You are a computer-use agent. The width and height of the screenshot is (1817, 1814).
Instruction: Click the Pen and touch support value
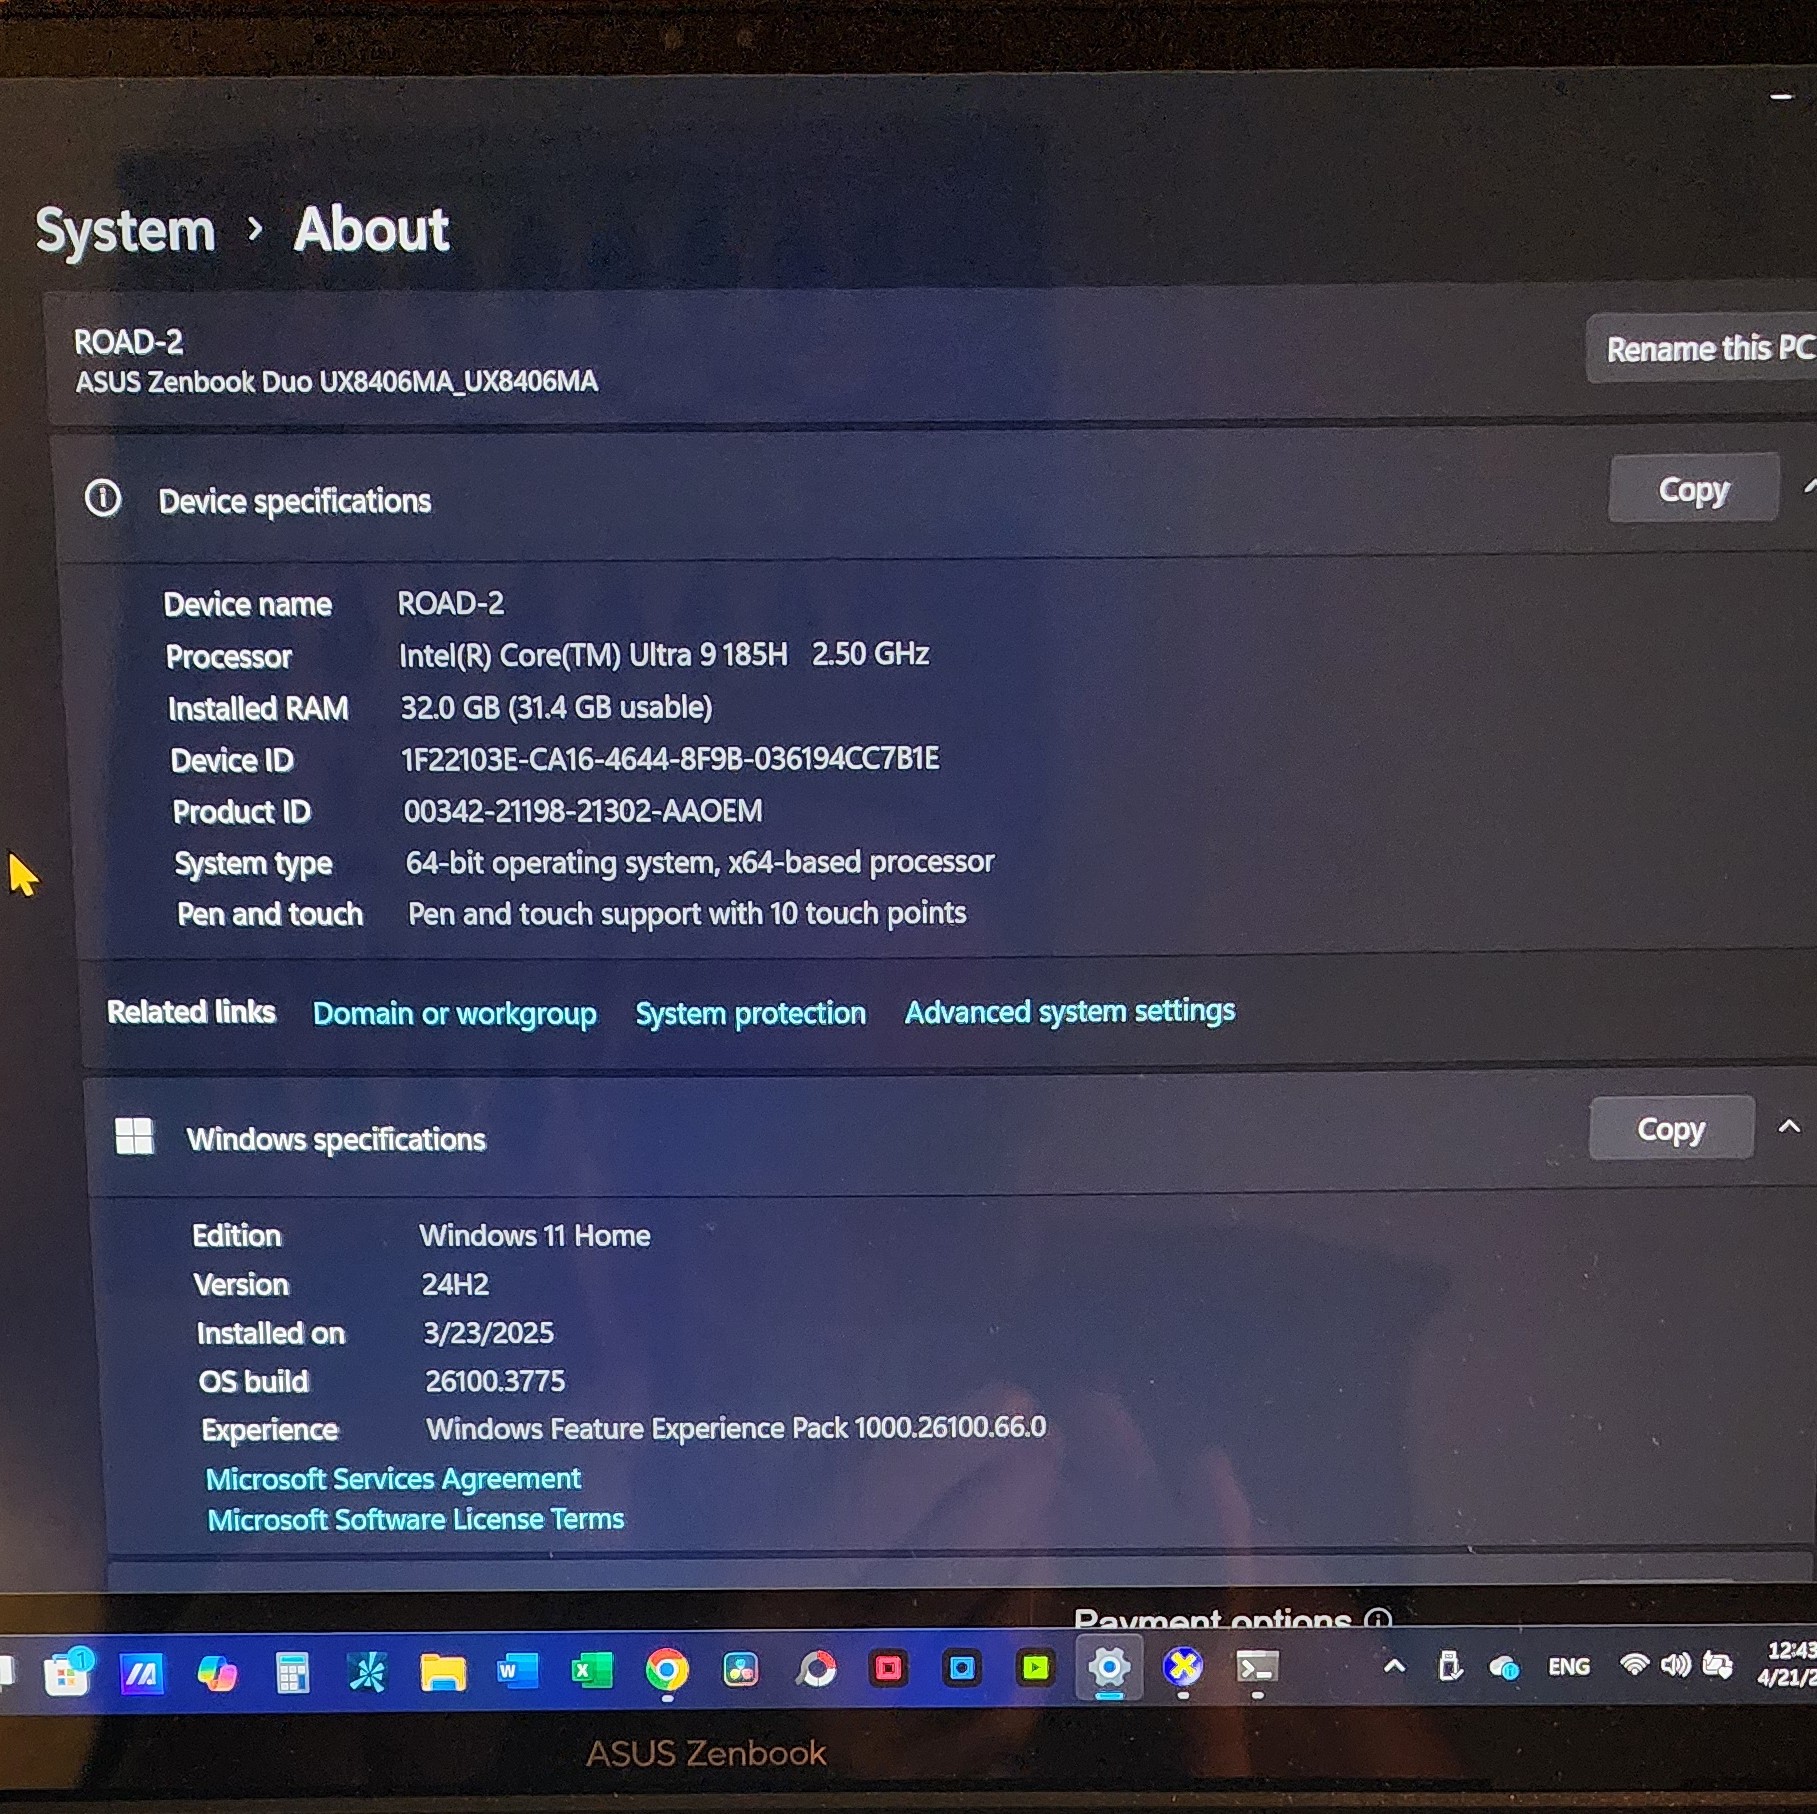(687, 913)
